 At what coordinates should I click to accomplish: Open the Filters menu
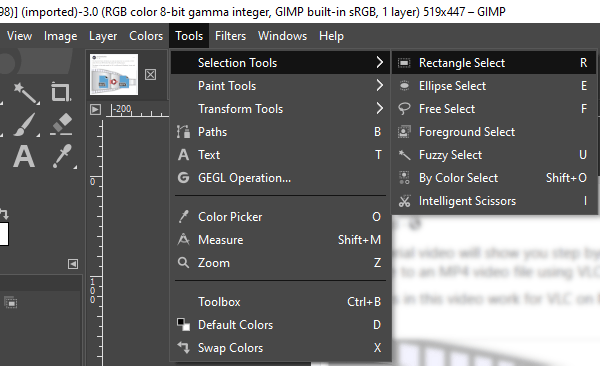230,36
